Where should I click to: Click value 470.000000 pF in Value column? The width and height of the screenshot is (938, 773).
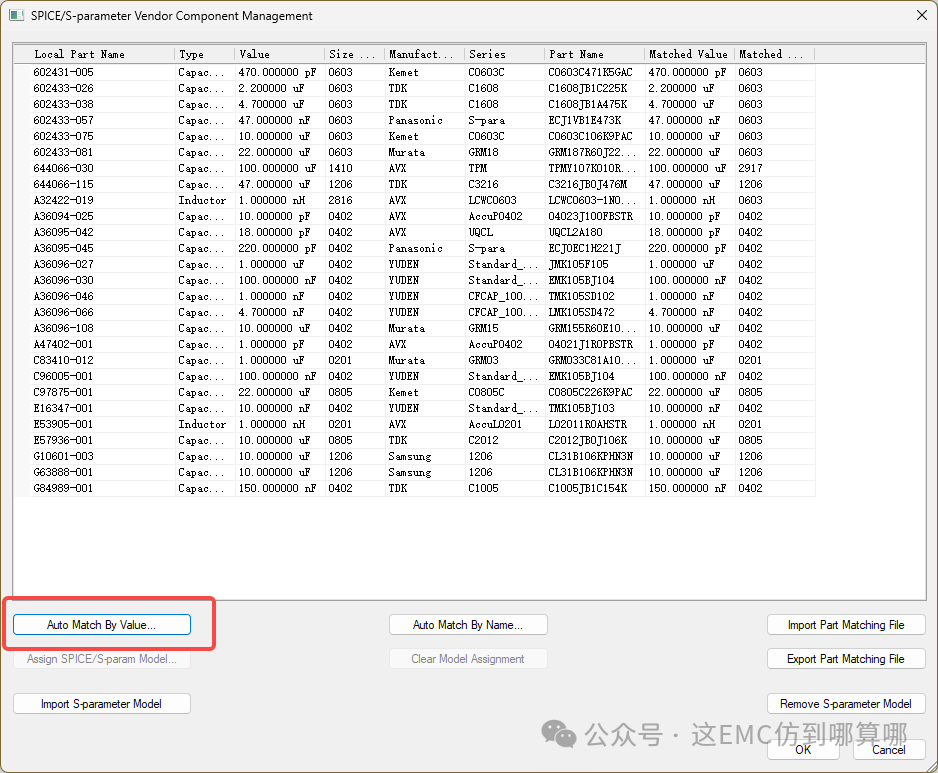278,72
